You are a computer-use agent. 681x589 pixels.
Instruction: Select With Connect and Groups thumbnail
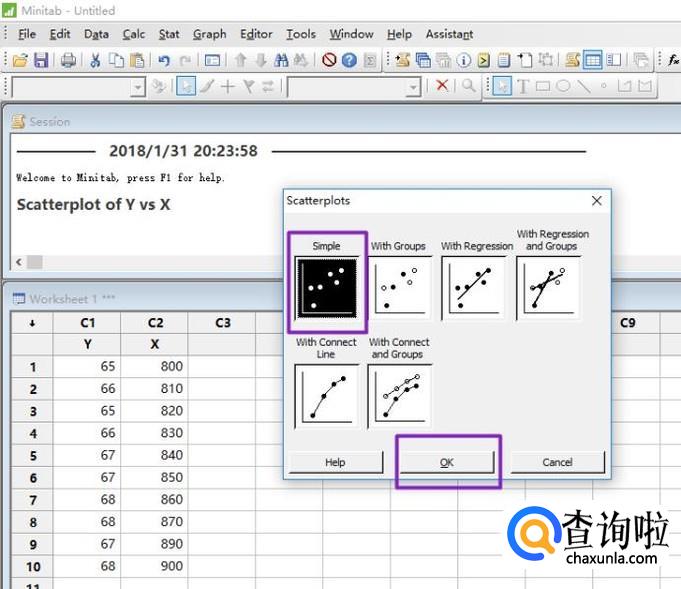(400, 397)
